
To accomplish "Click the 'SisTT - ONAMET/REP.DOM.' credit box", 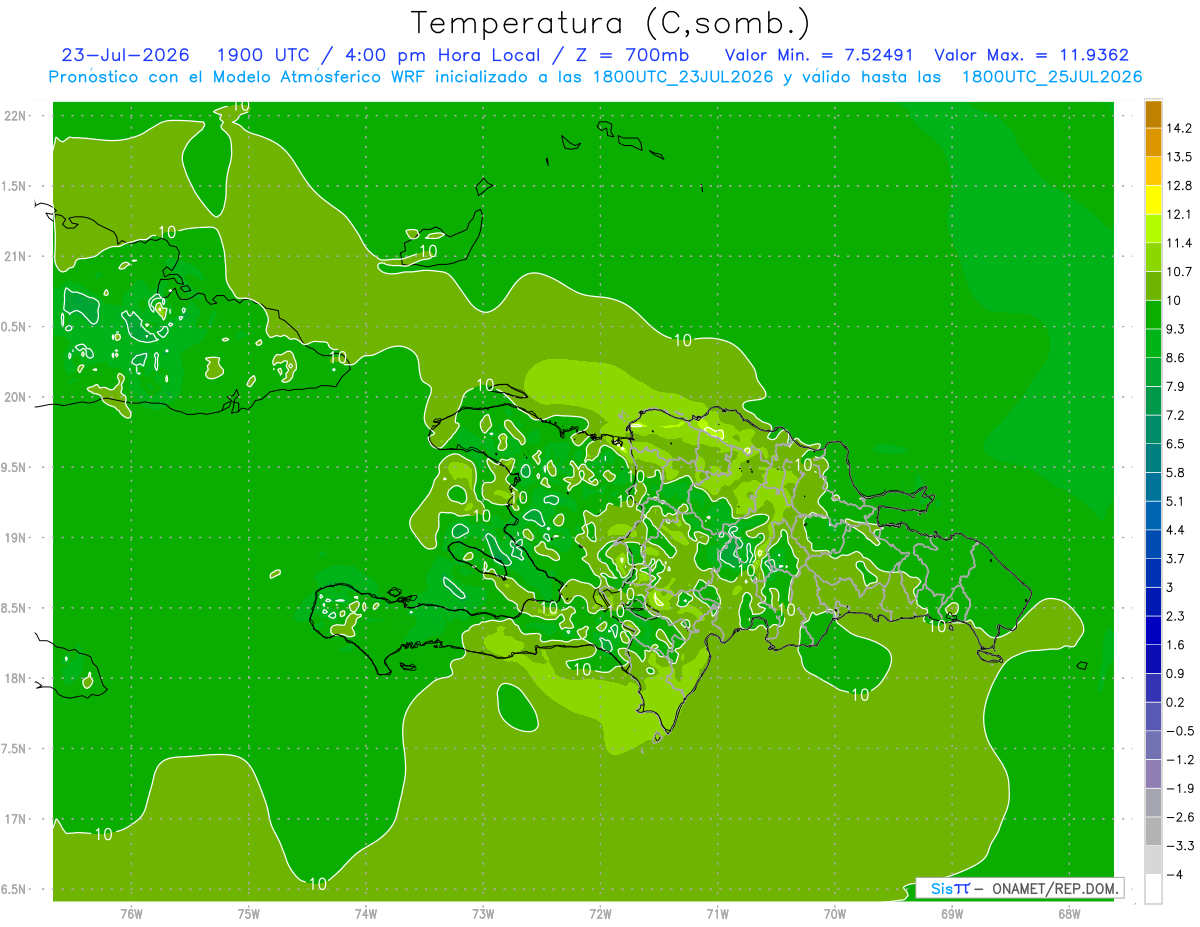I will pos(1020,888).
